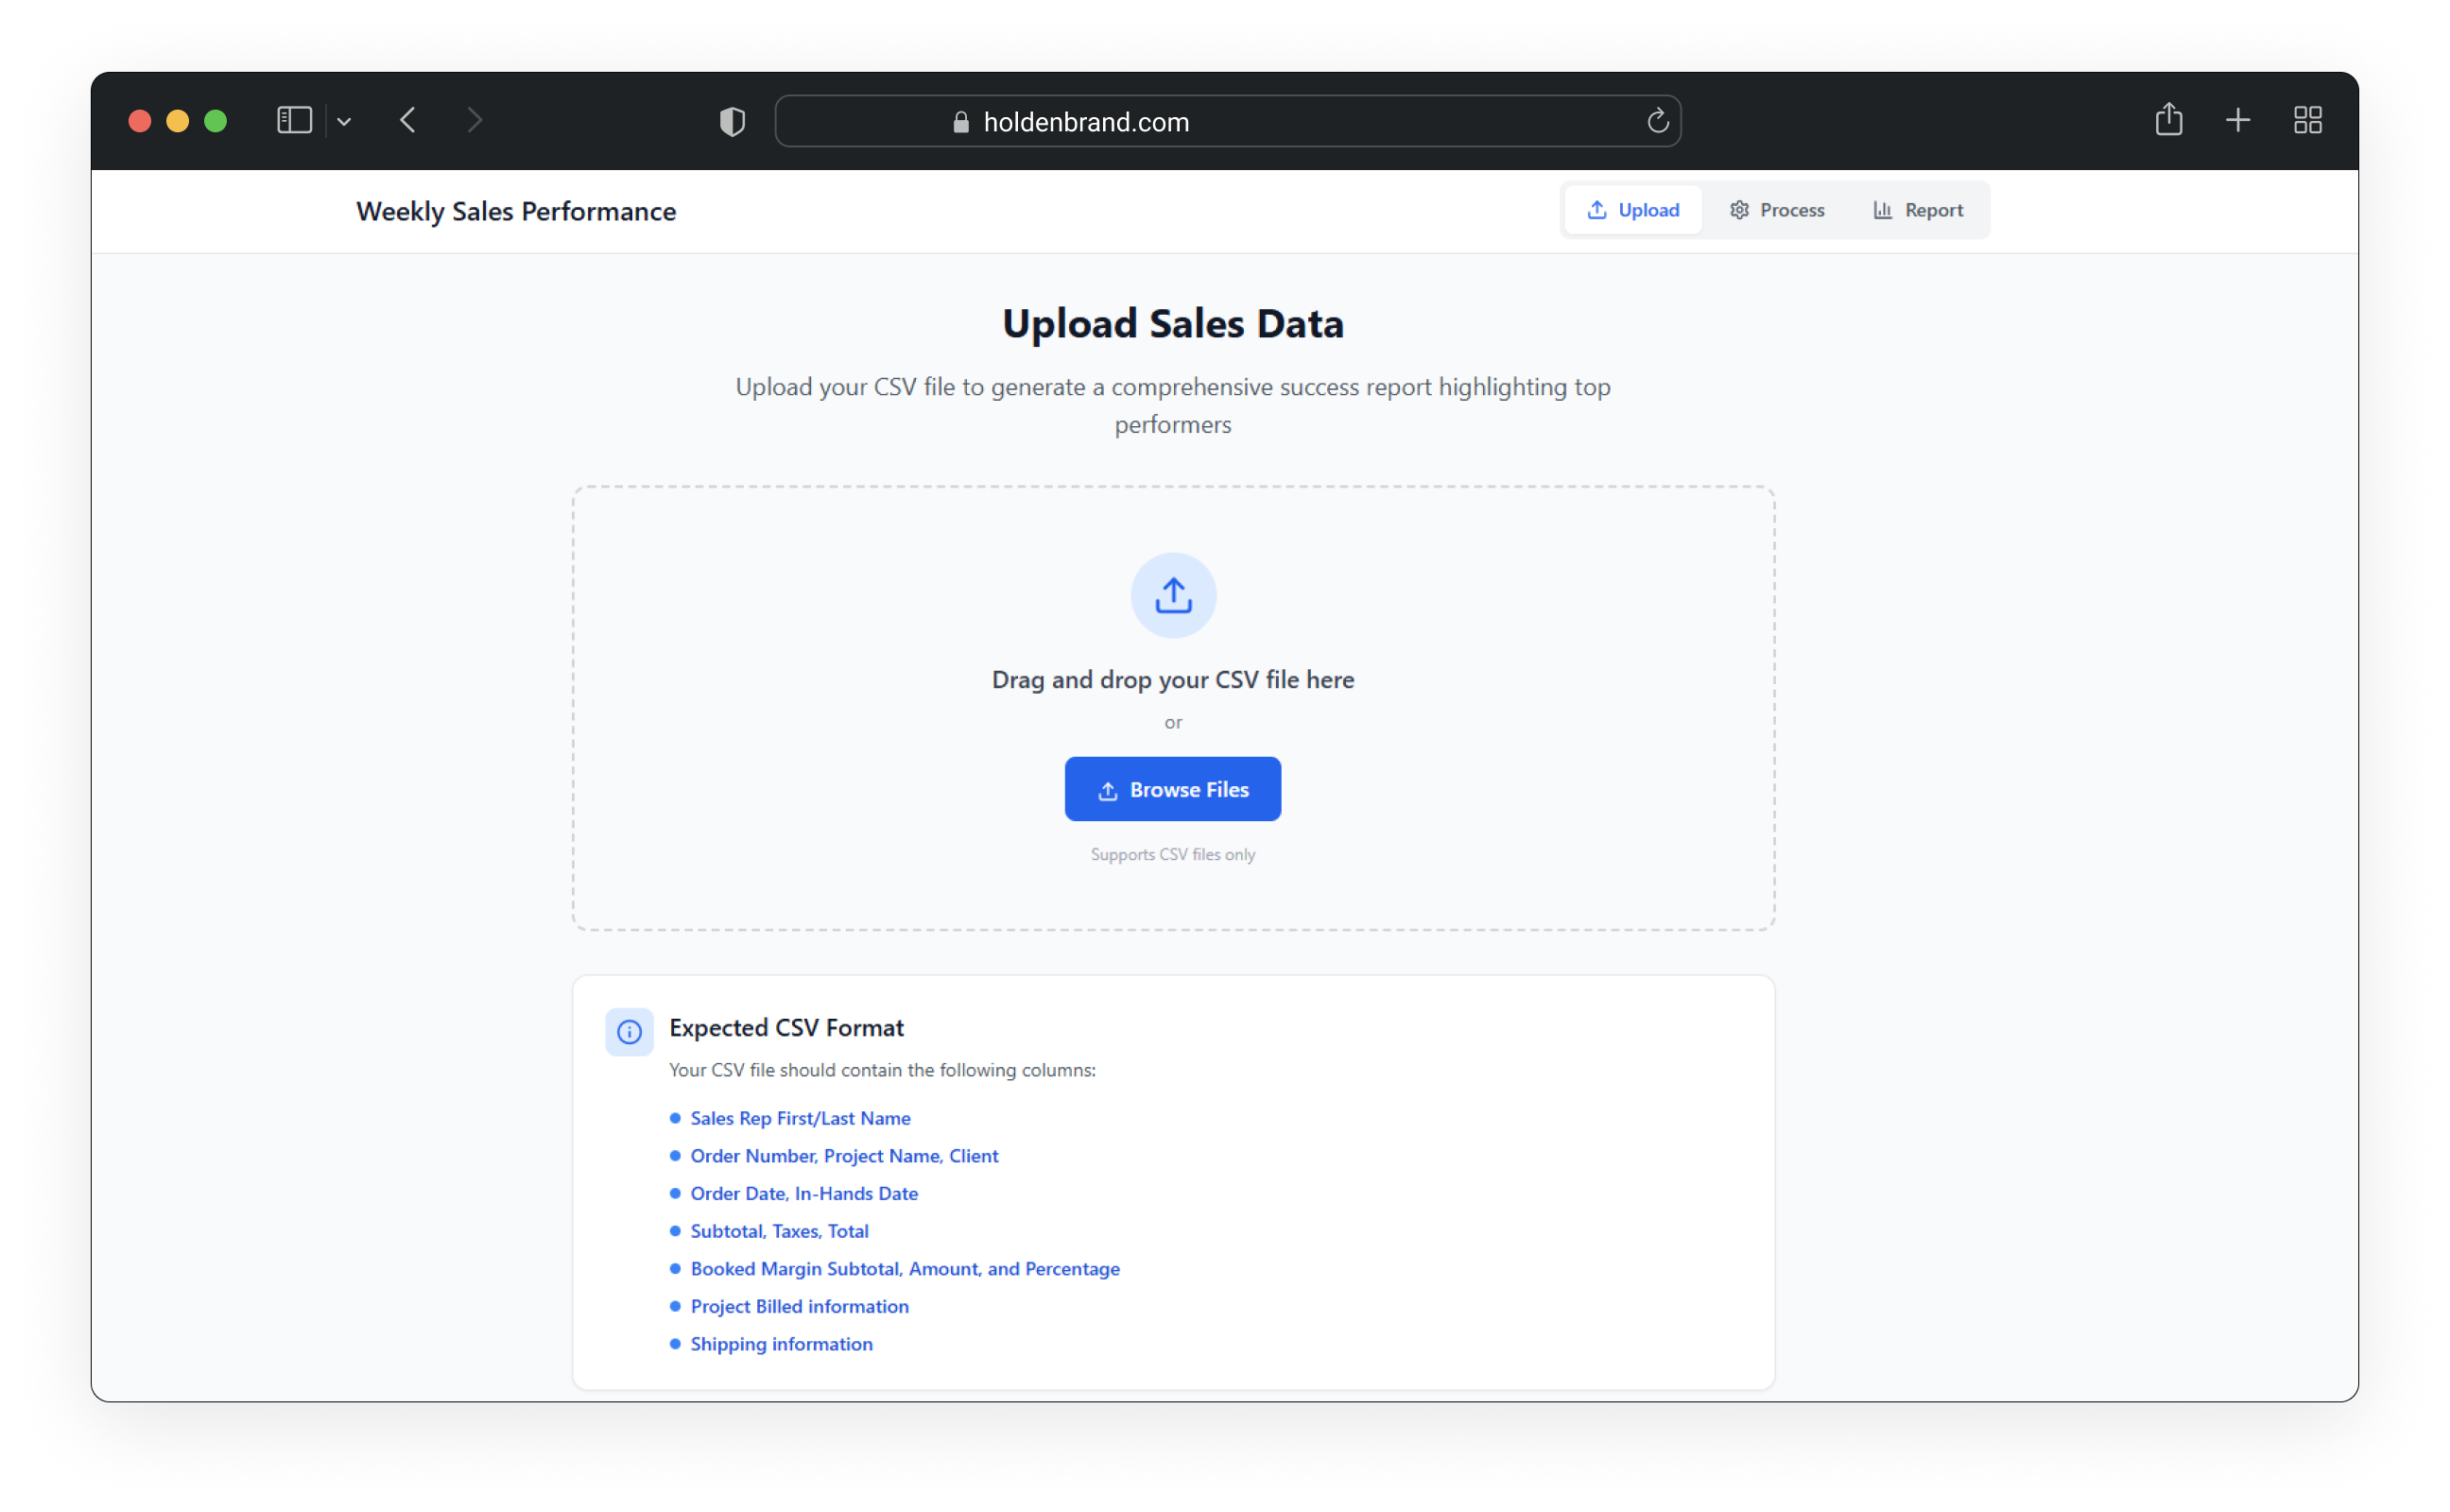The width and height of the screenshot is (2450, 1512).
Task: Switch to the Process tab
Action: click(1776, 210)
